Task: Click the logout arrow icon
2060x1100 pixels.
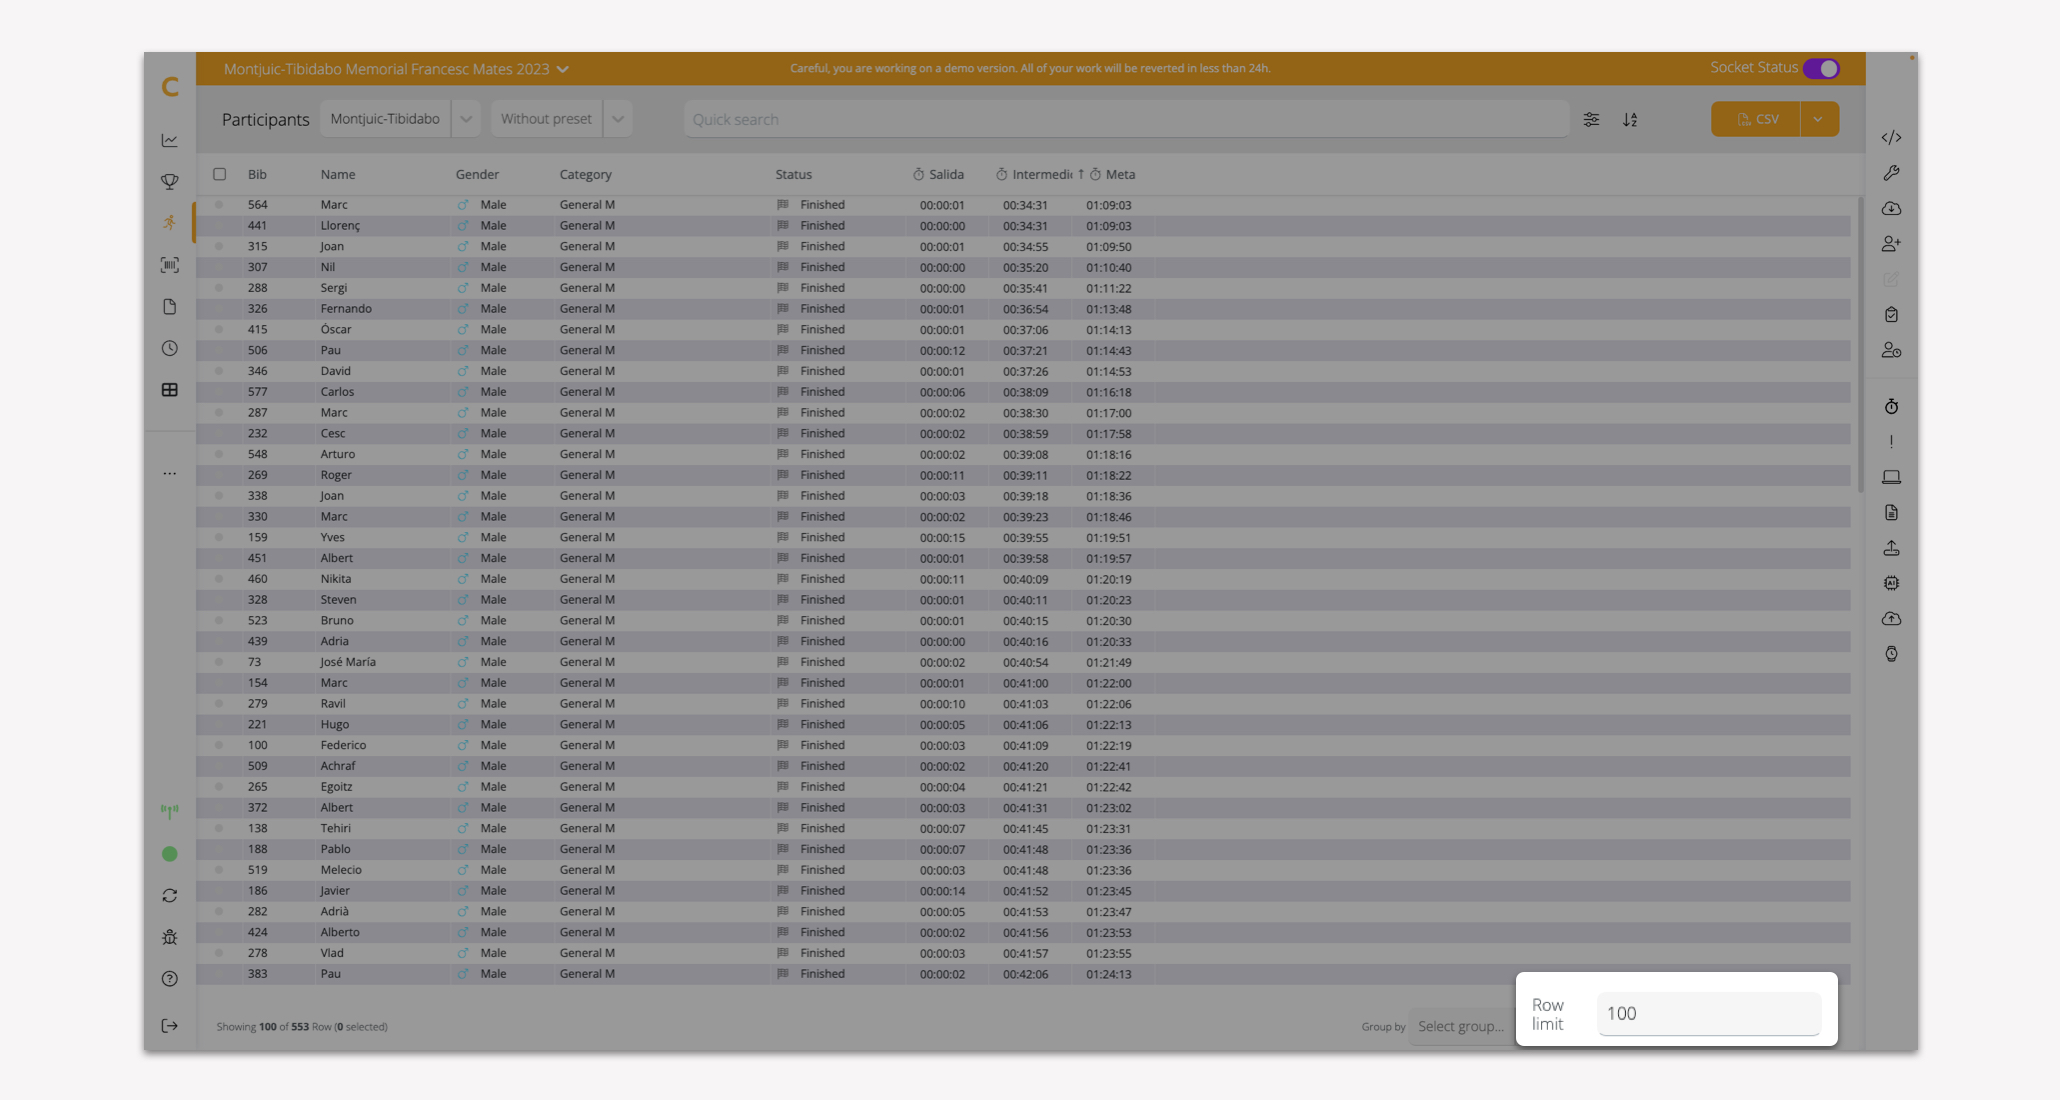Action: click(x=170, y=1026)
